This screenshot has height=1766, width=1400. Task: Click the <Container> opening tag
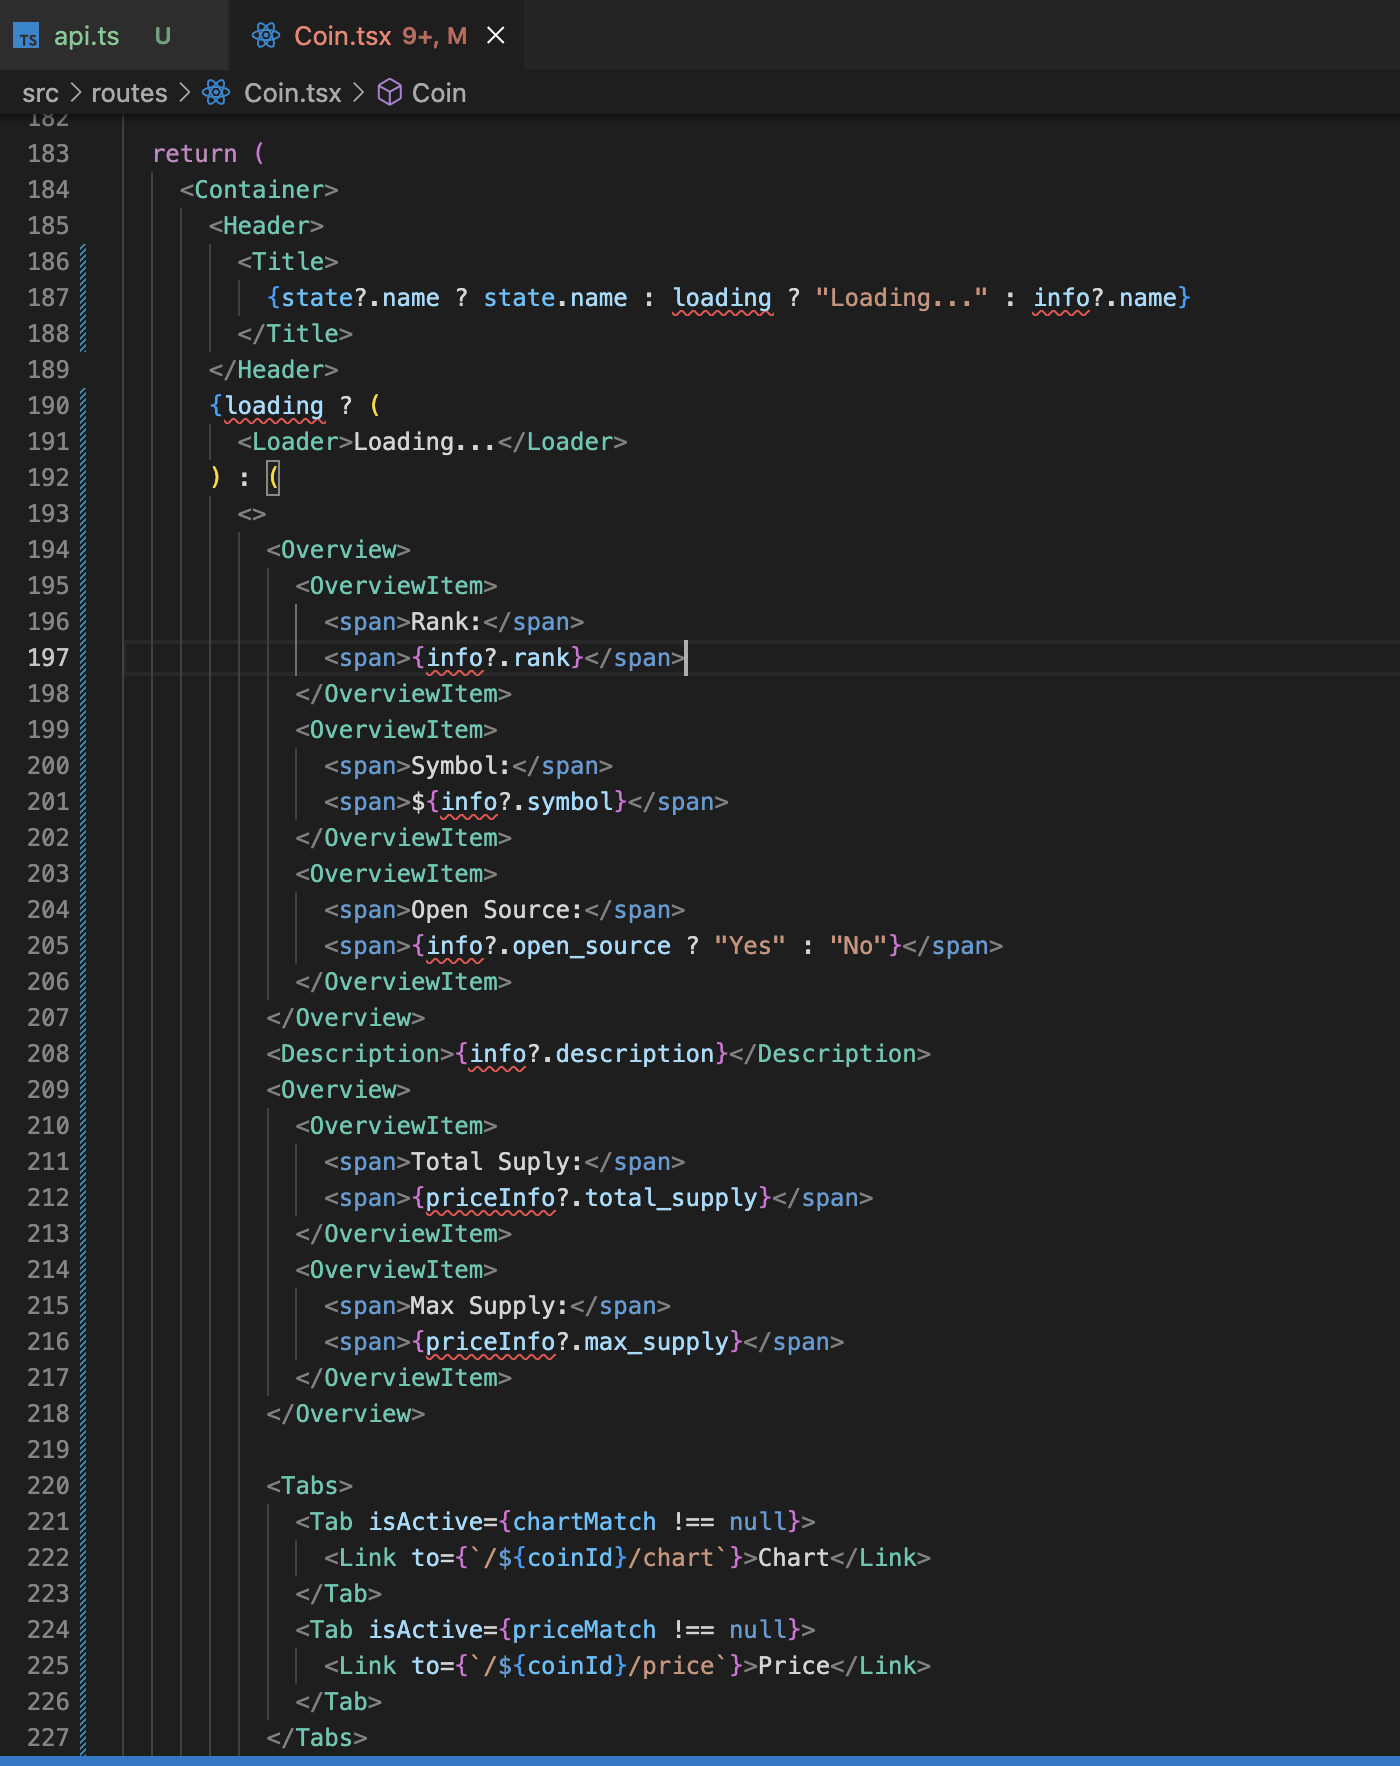[259, 190]
